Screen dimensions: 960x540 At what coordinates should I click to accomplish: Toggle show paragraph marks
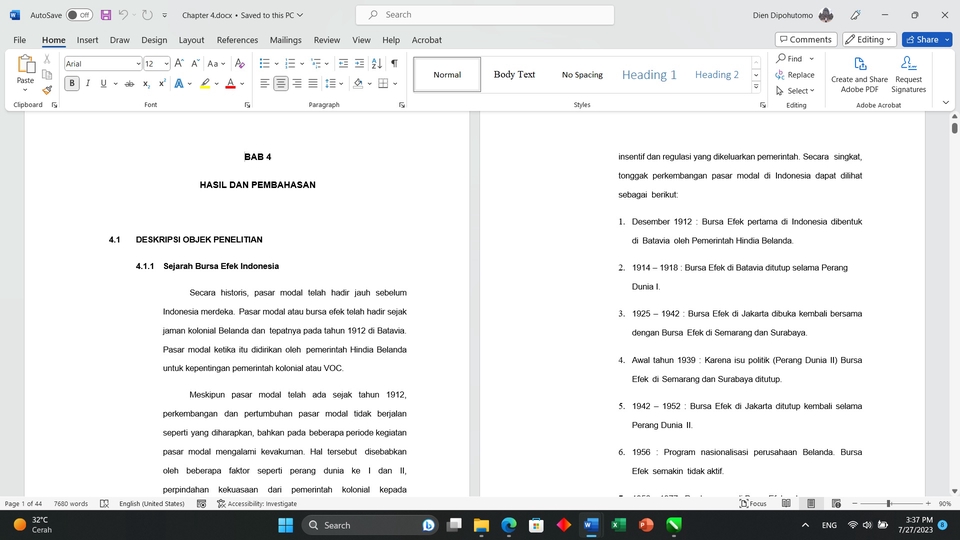pos(394,63)
